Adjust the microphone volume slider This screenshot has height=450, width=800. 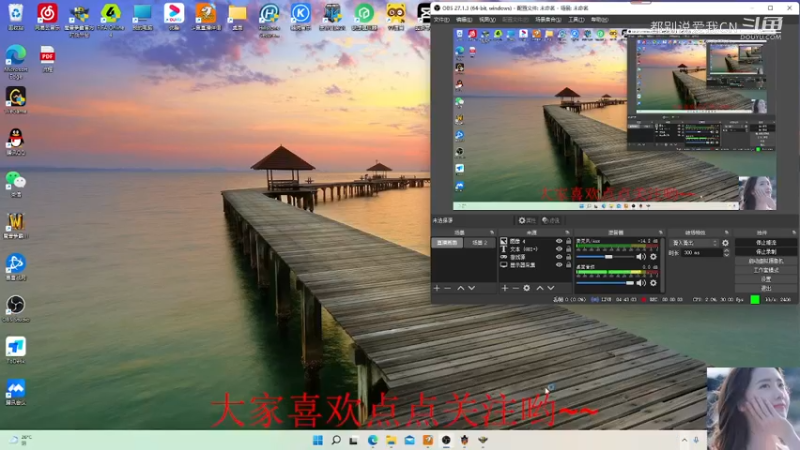(x=605, y=257)
